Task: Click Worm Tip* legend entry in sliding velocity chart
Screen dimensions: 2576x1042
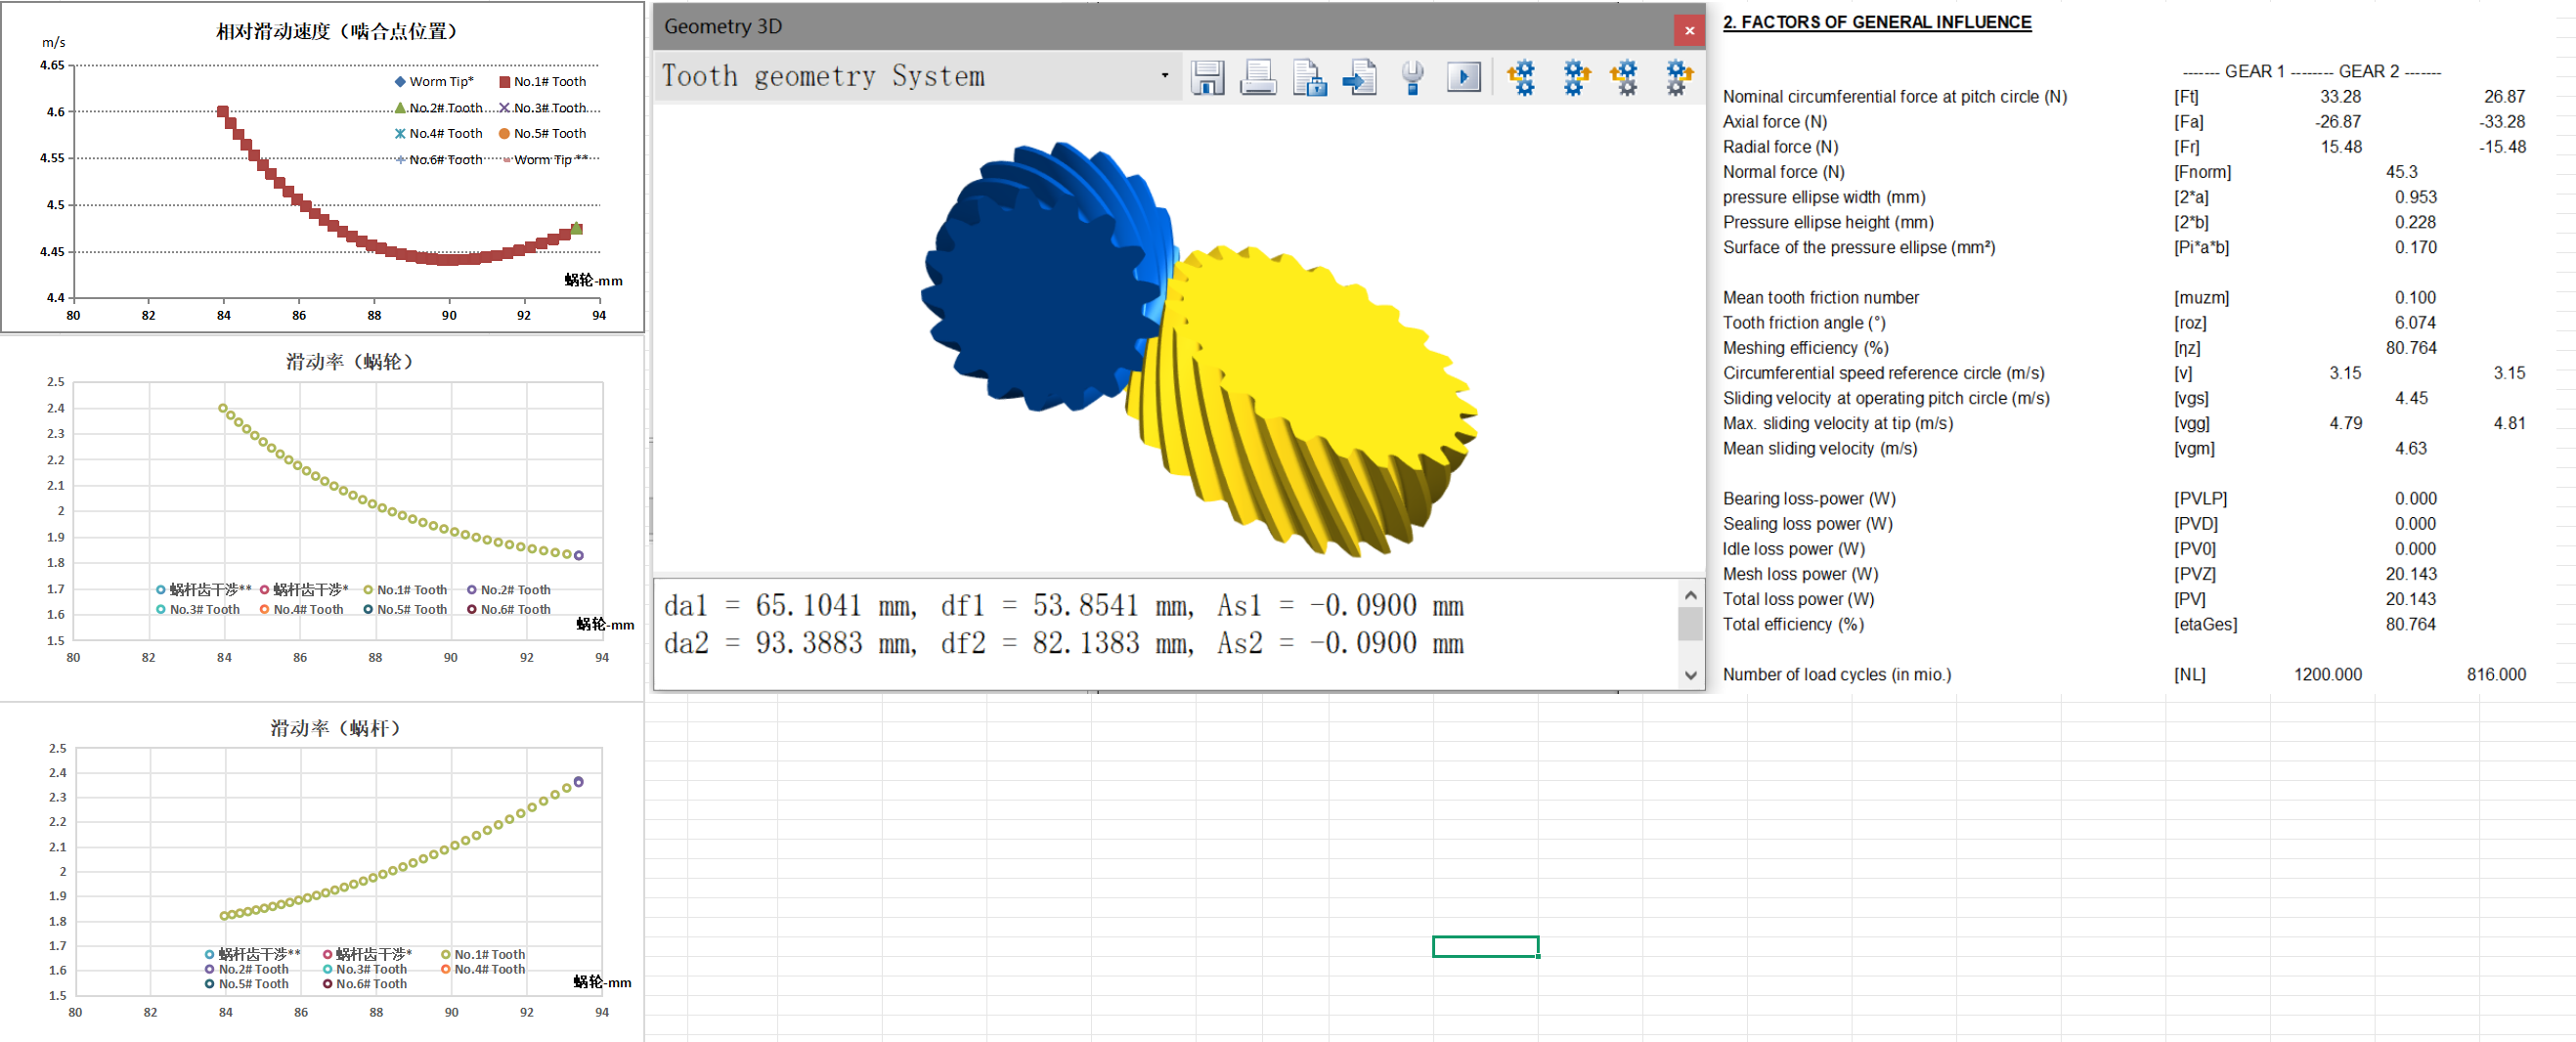Action: click(x=434, y=82)
